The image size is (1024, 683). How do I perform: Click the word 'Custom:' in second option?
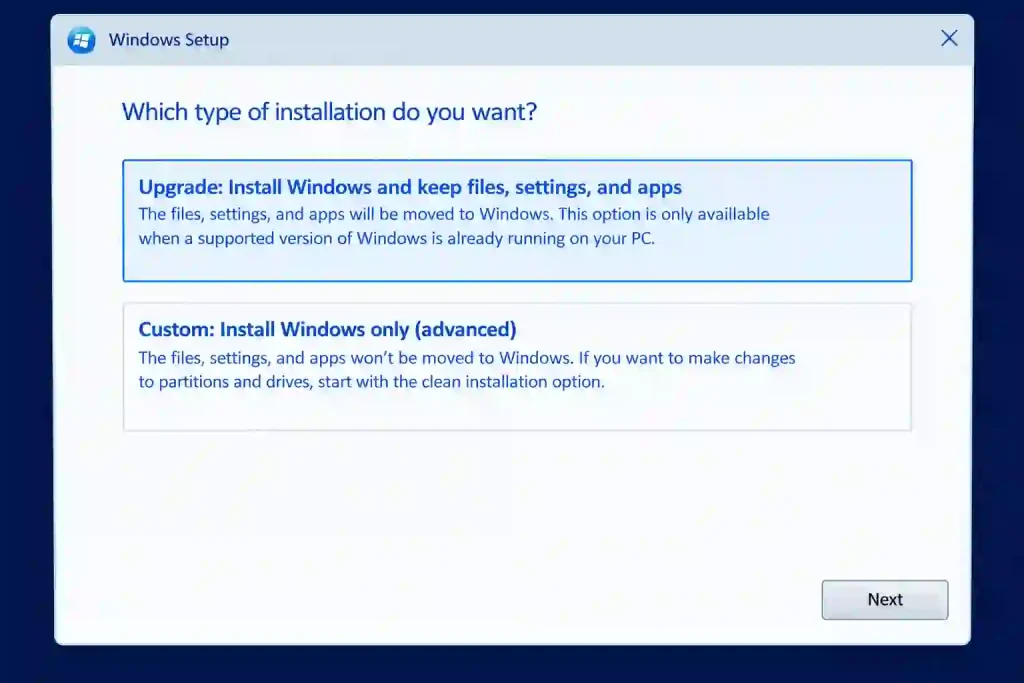(x=176, y=329)
